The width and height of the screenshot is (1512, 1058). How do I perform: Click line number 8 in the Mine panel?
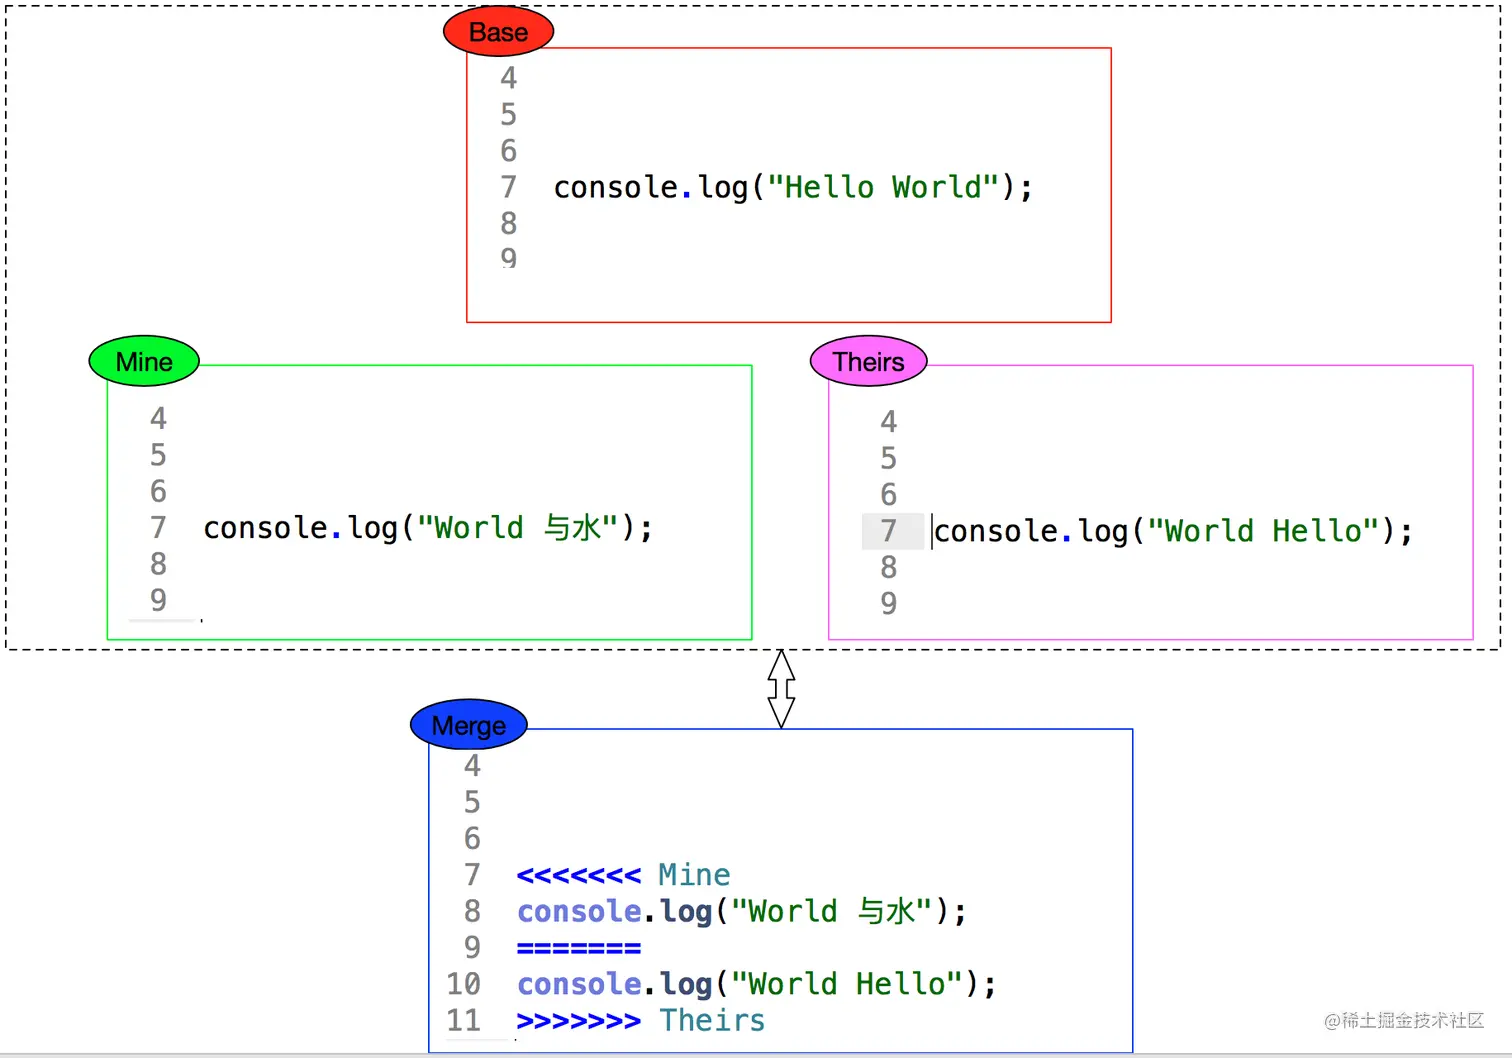click(x=158, y=564)
